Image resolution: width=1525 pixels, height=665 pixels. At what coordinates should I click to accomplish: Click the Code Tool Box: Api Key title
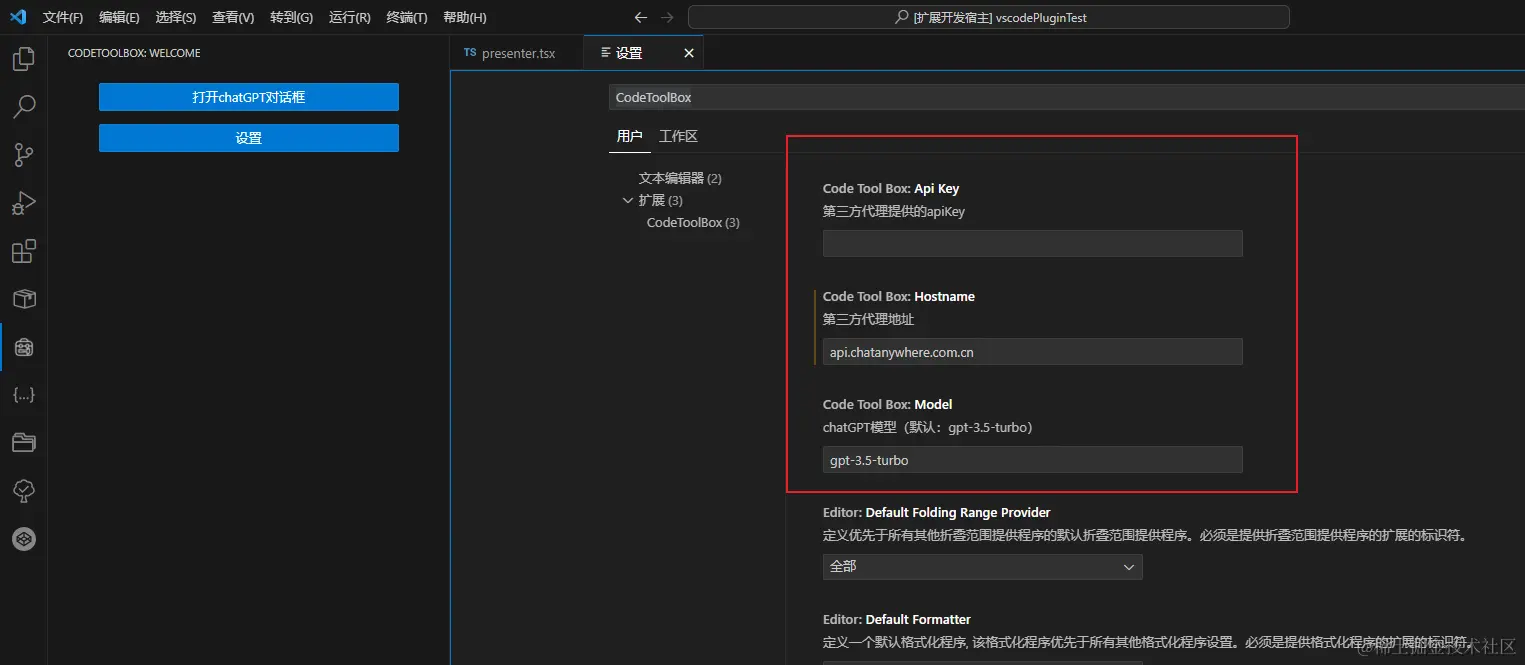click(x=891, y=188)
